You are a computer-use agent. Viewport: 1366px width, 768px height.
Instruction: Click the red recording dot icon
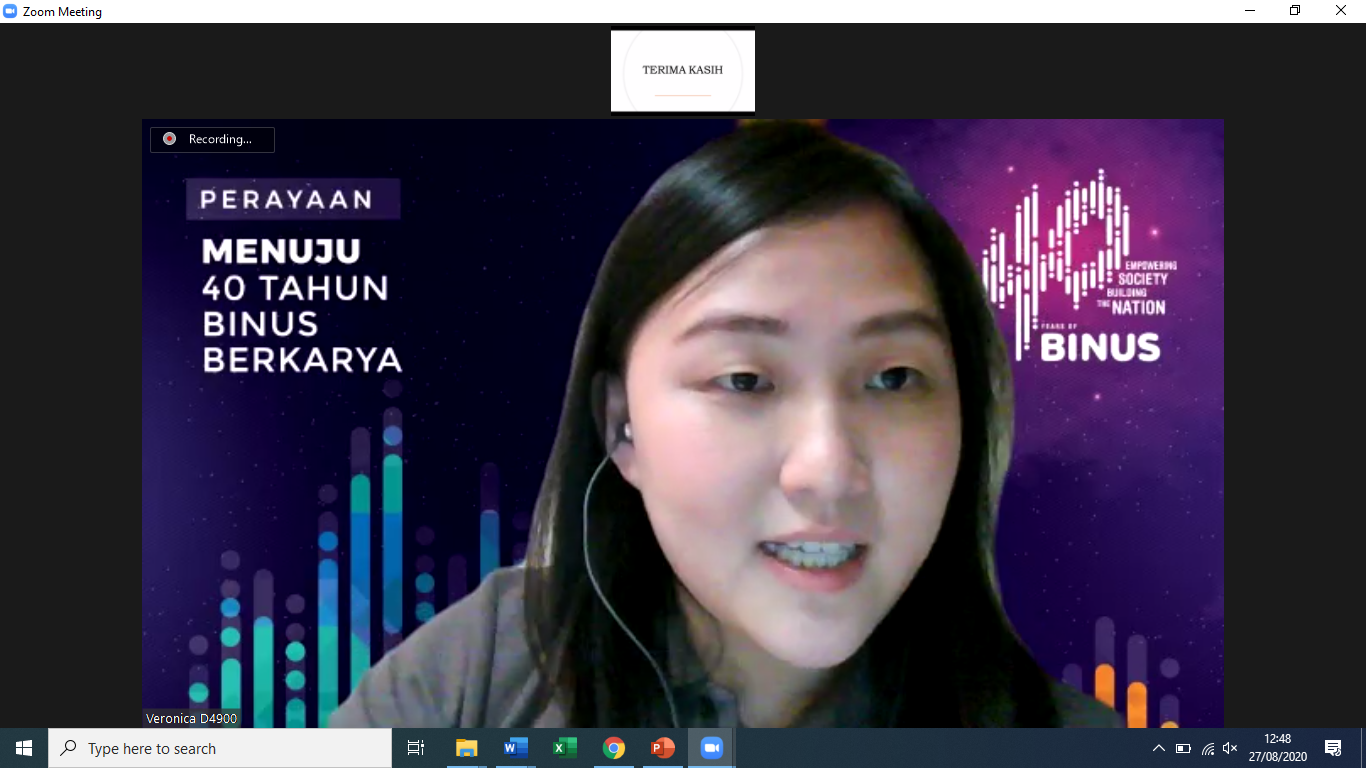pyautogui.click(x=169, y=139)
